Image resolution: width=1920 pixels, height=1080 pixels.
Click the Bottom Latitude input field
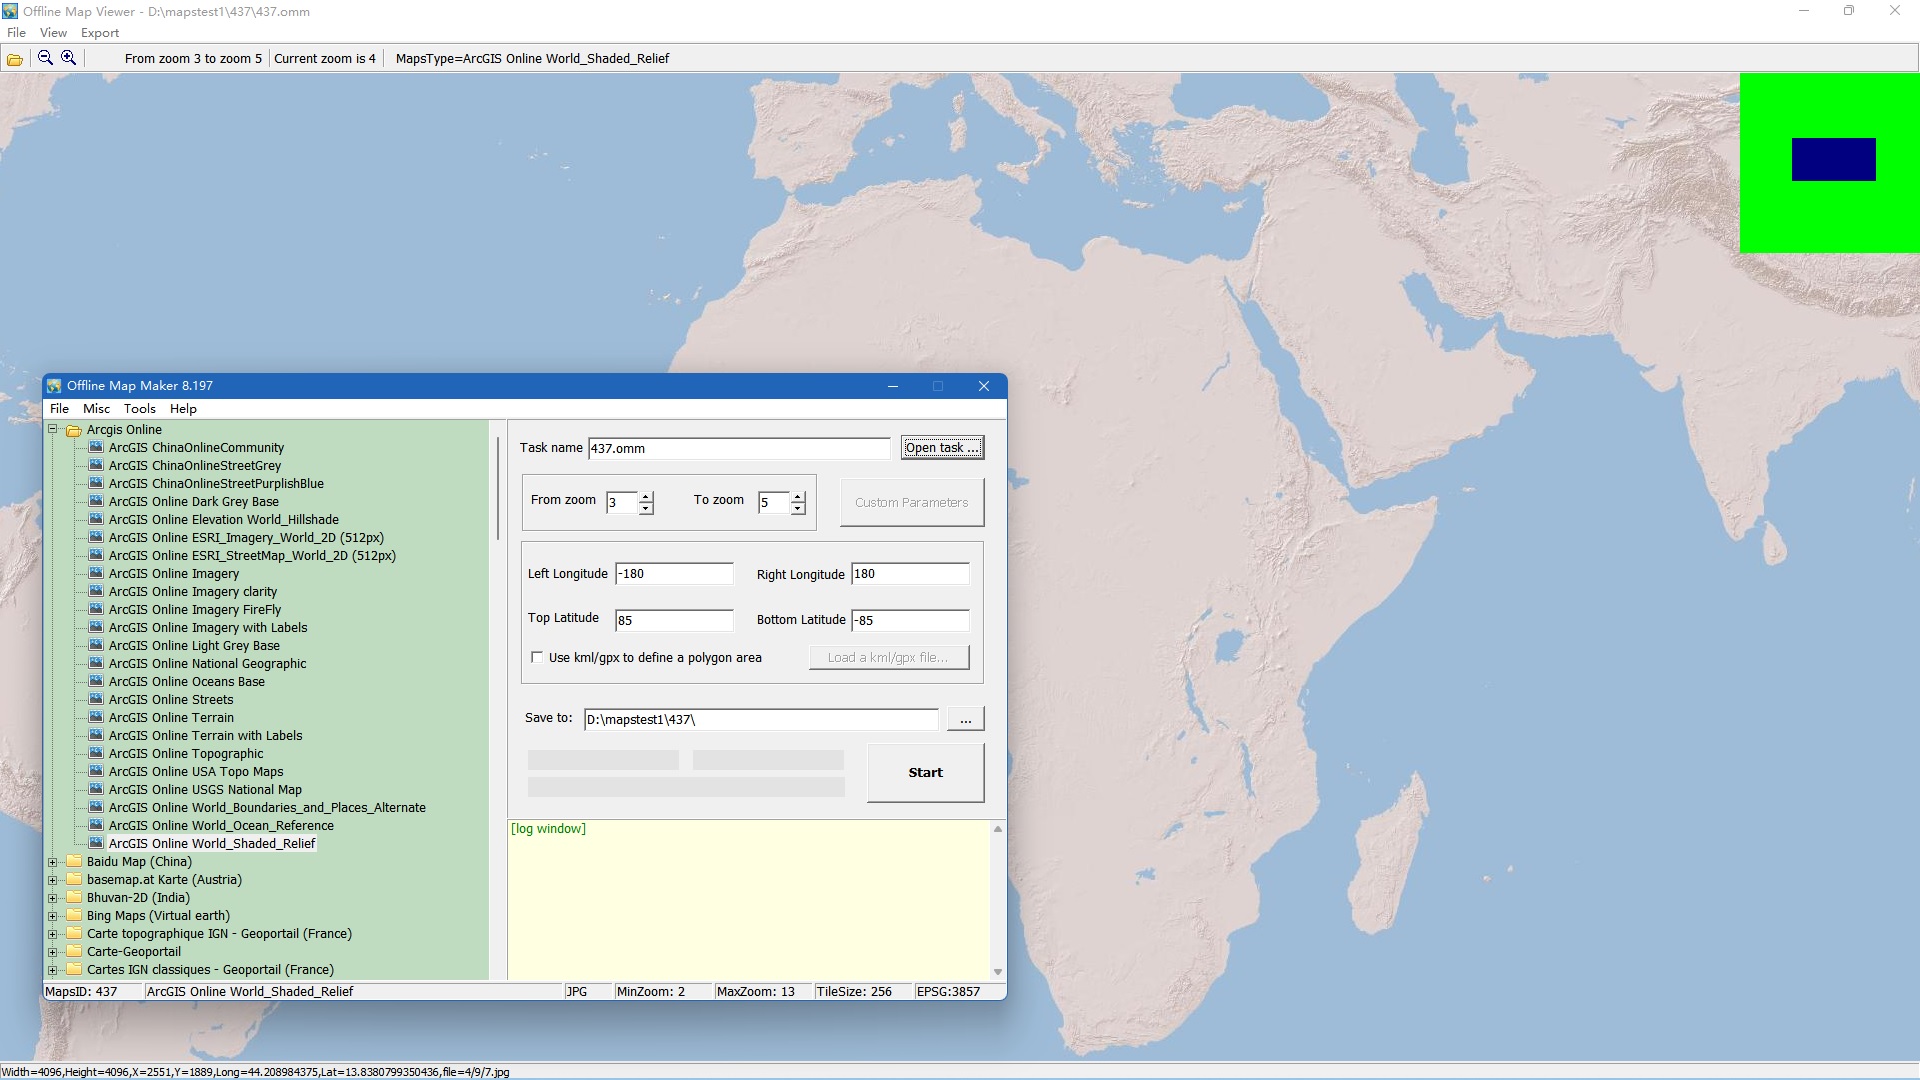coord(910,620)
